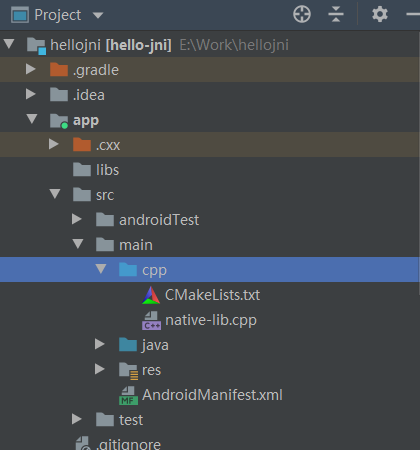This screenshot has width=420, height=450.
Task: Click the 'Project' view title
Action: (x=58, y=15)
